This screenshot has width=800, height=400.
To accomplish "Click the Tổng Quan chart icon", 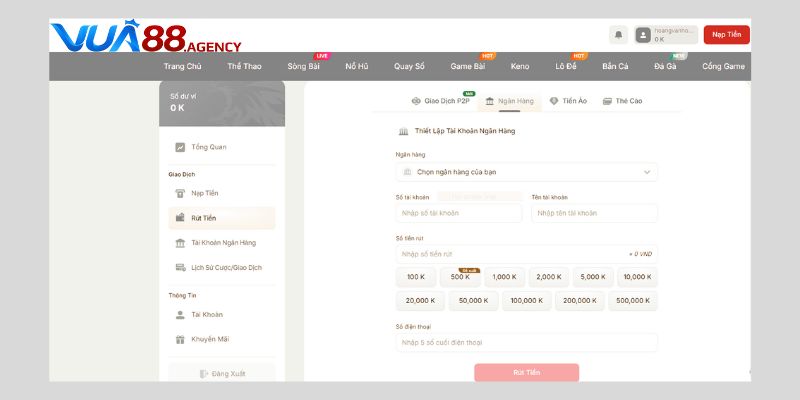I will (x=180, y=147).
